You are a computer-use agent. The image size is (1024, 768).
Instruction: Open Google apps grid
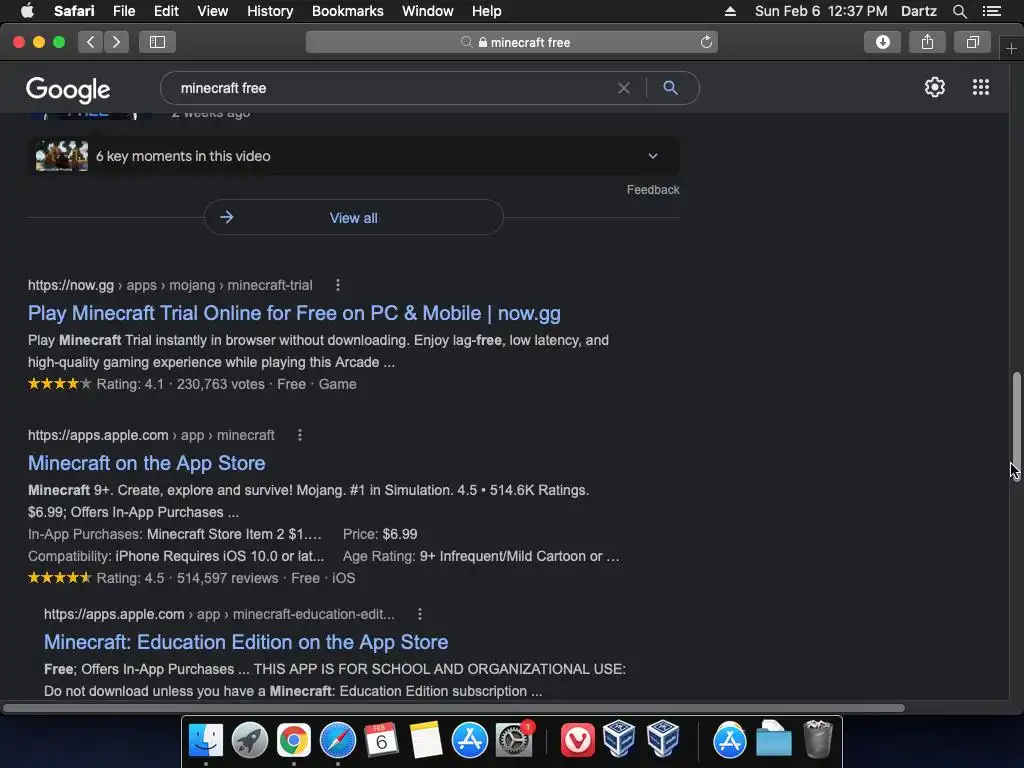click(x=981, y=88)
